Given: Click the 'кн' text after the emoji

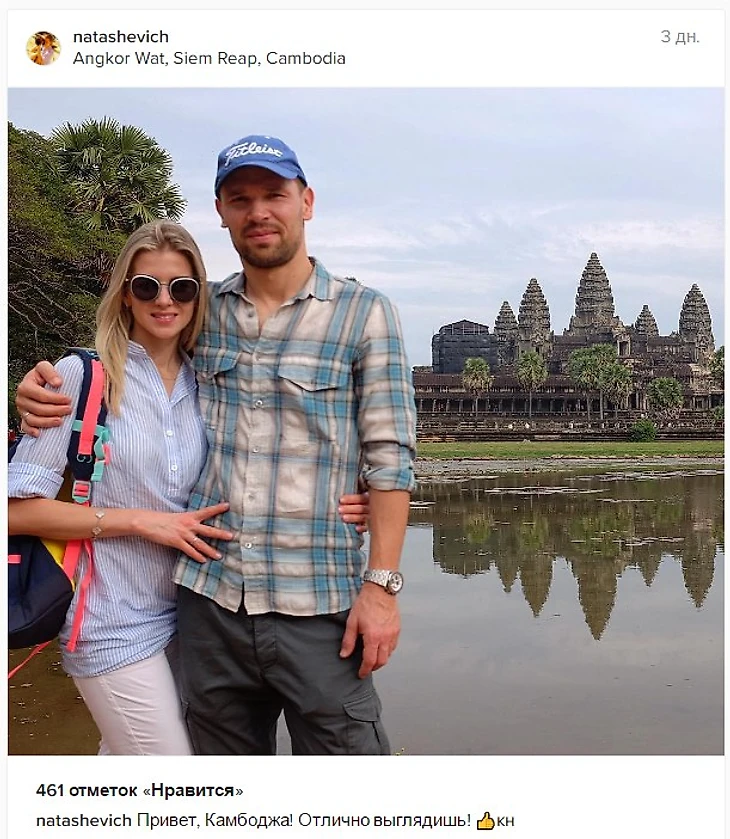Looking at the screenshot, I should point(505,821).
